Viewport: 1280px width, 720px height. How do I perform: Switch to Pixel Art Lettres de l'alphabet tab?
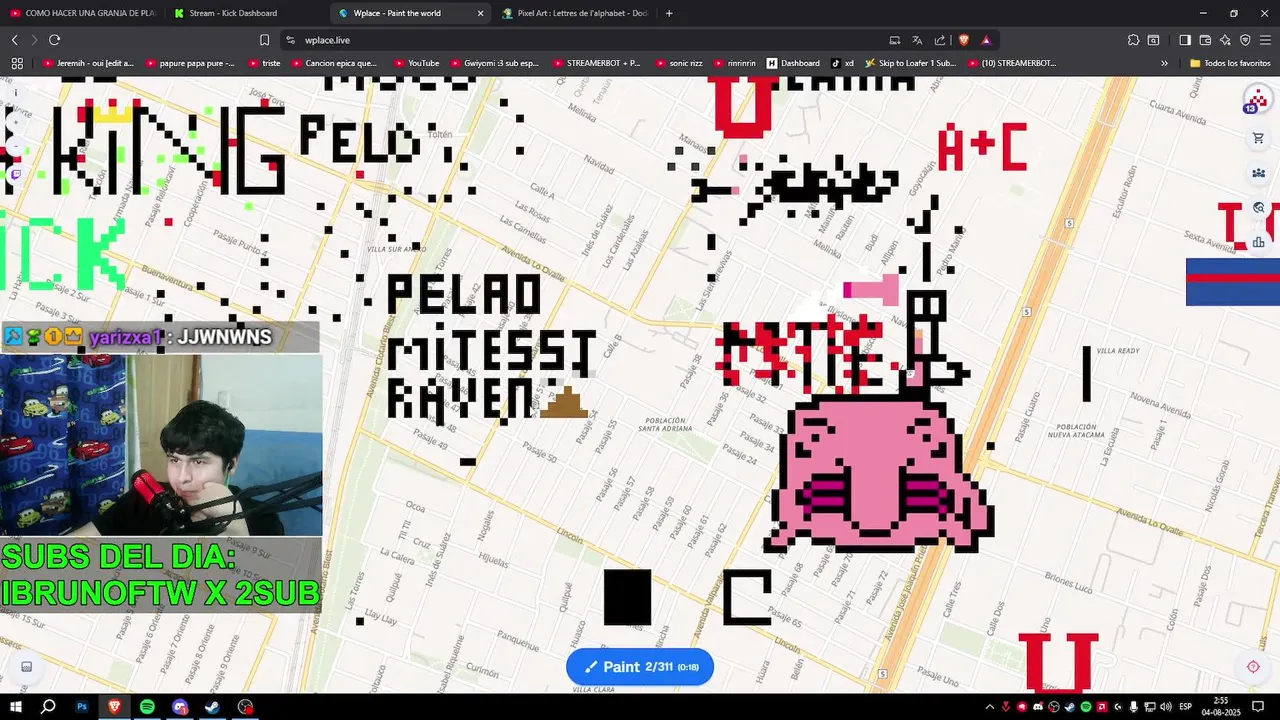point(575,13)
